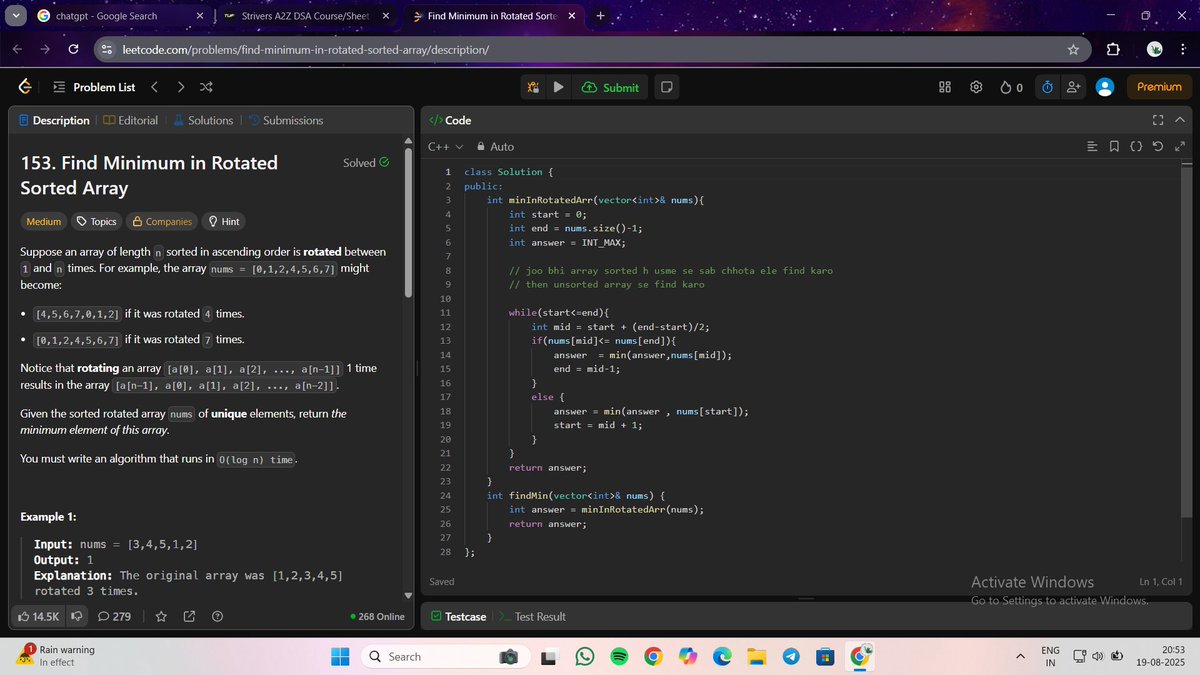Click line 11 while loop code
Screen dimensions: 1200x675
559,313
